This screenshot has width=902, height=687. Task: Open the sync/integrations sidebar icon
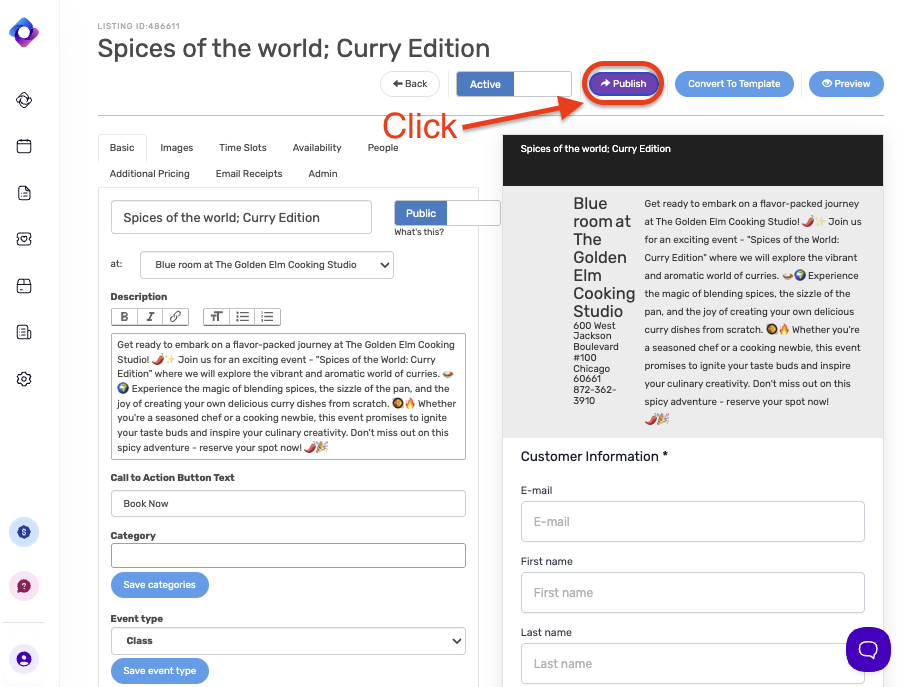point(24,100)
